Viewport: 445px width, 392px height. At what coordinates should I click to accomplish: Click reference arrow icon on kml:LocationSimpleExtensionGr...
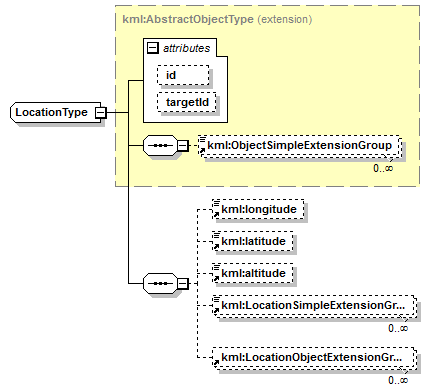click(x=216, y=311)
